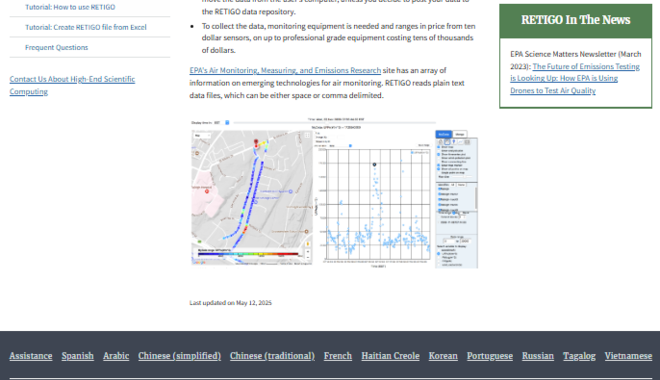Select the Tagalog language link
Viewport: 660px width, 380px height.
[579, 356]
